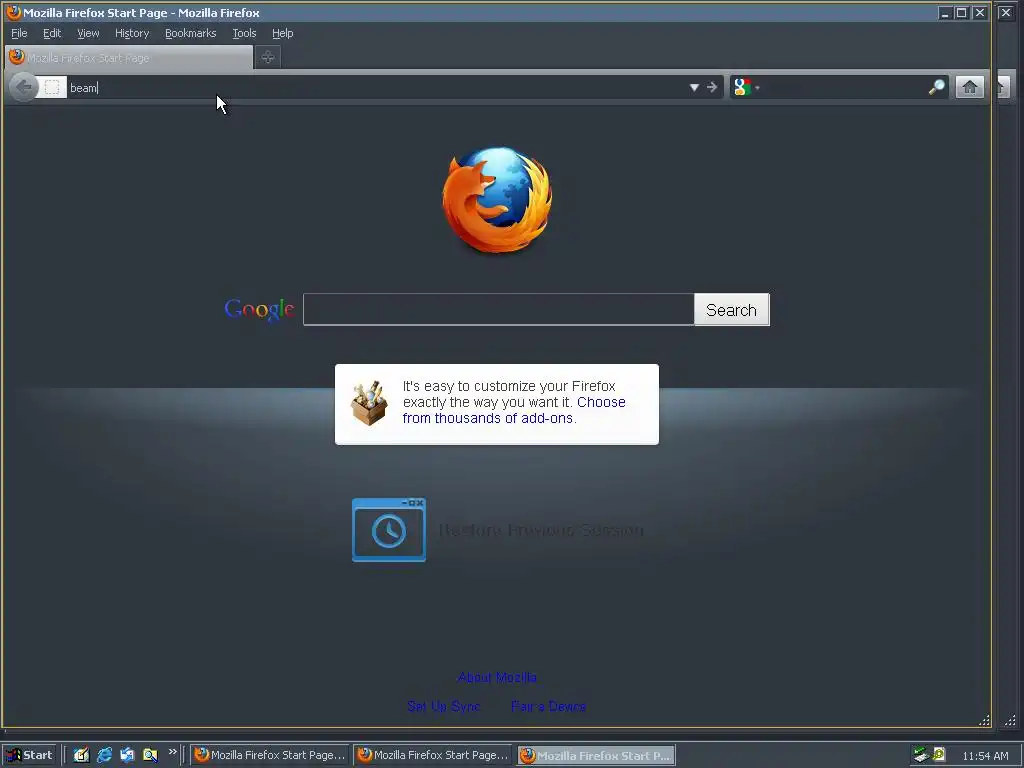Open the History menu
The image size is (1024, 768).
132,33
